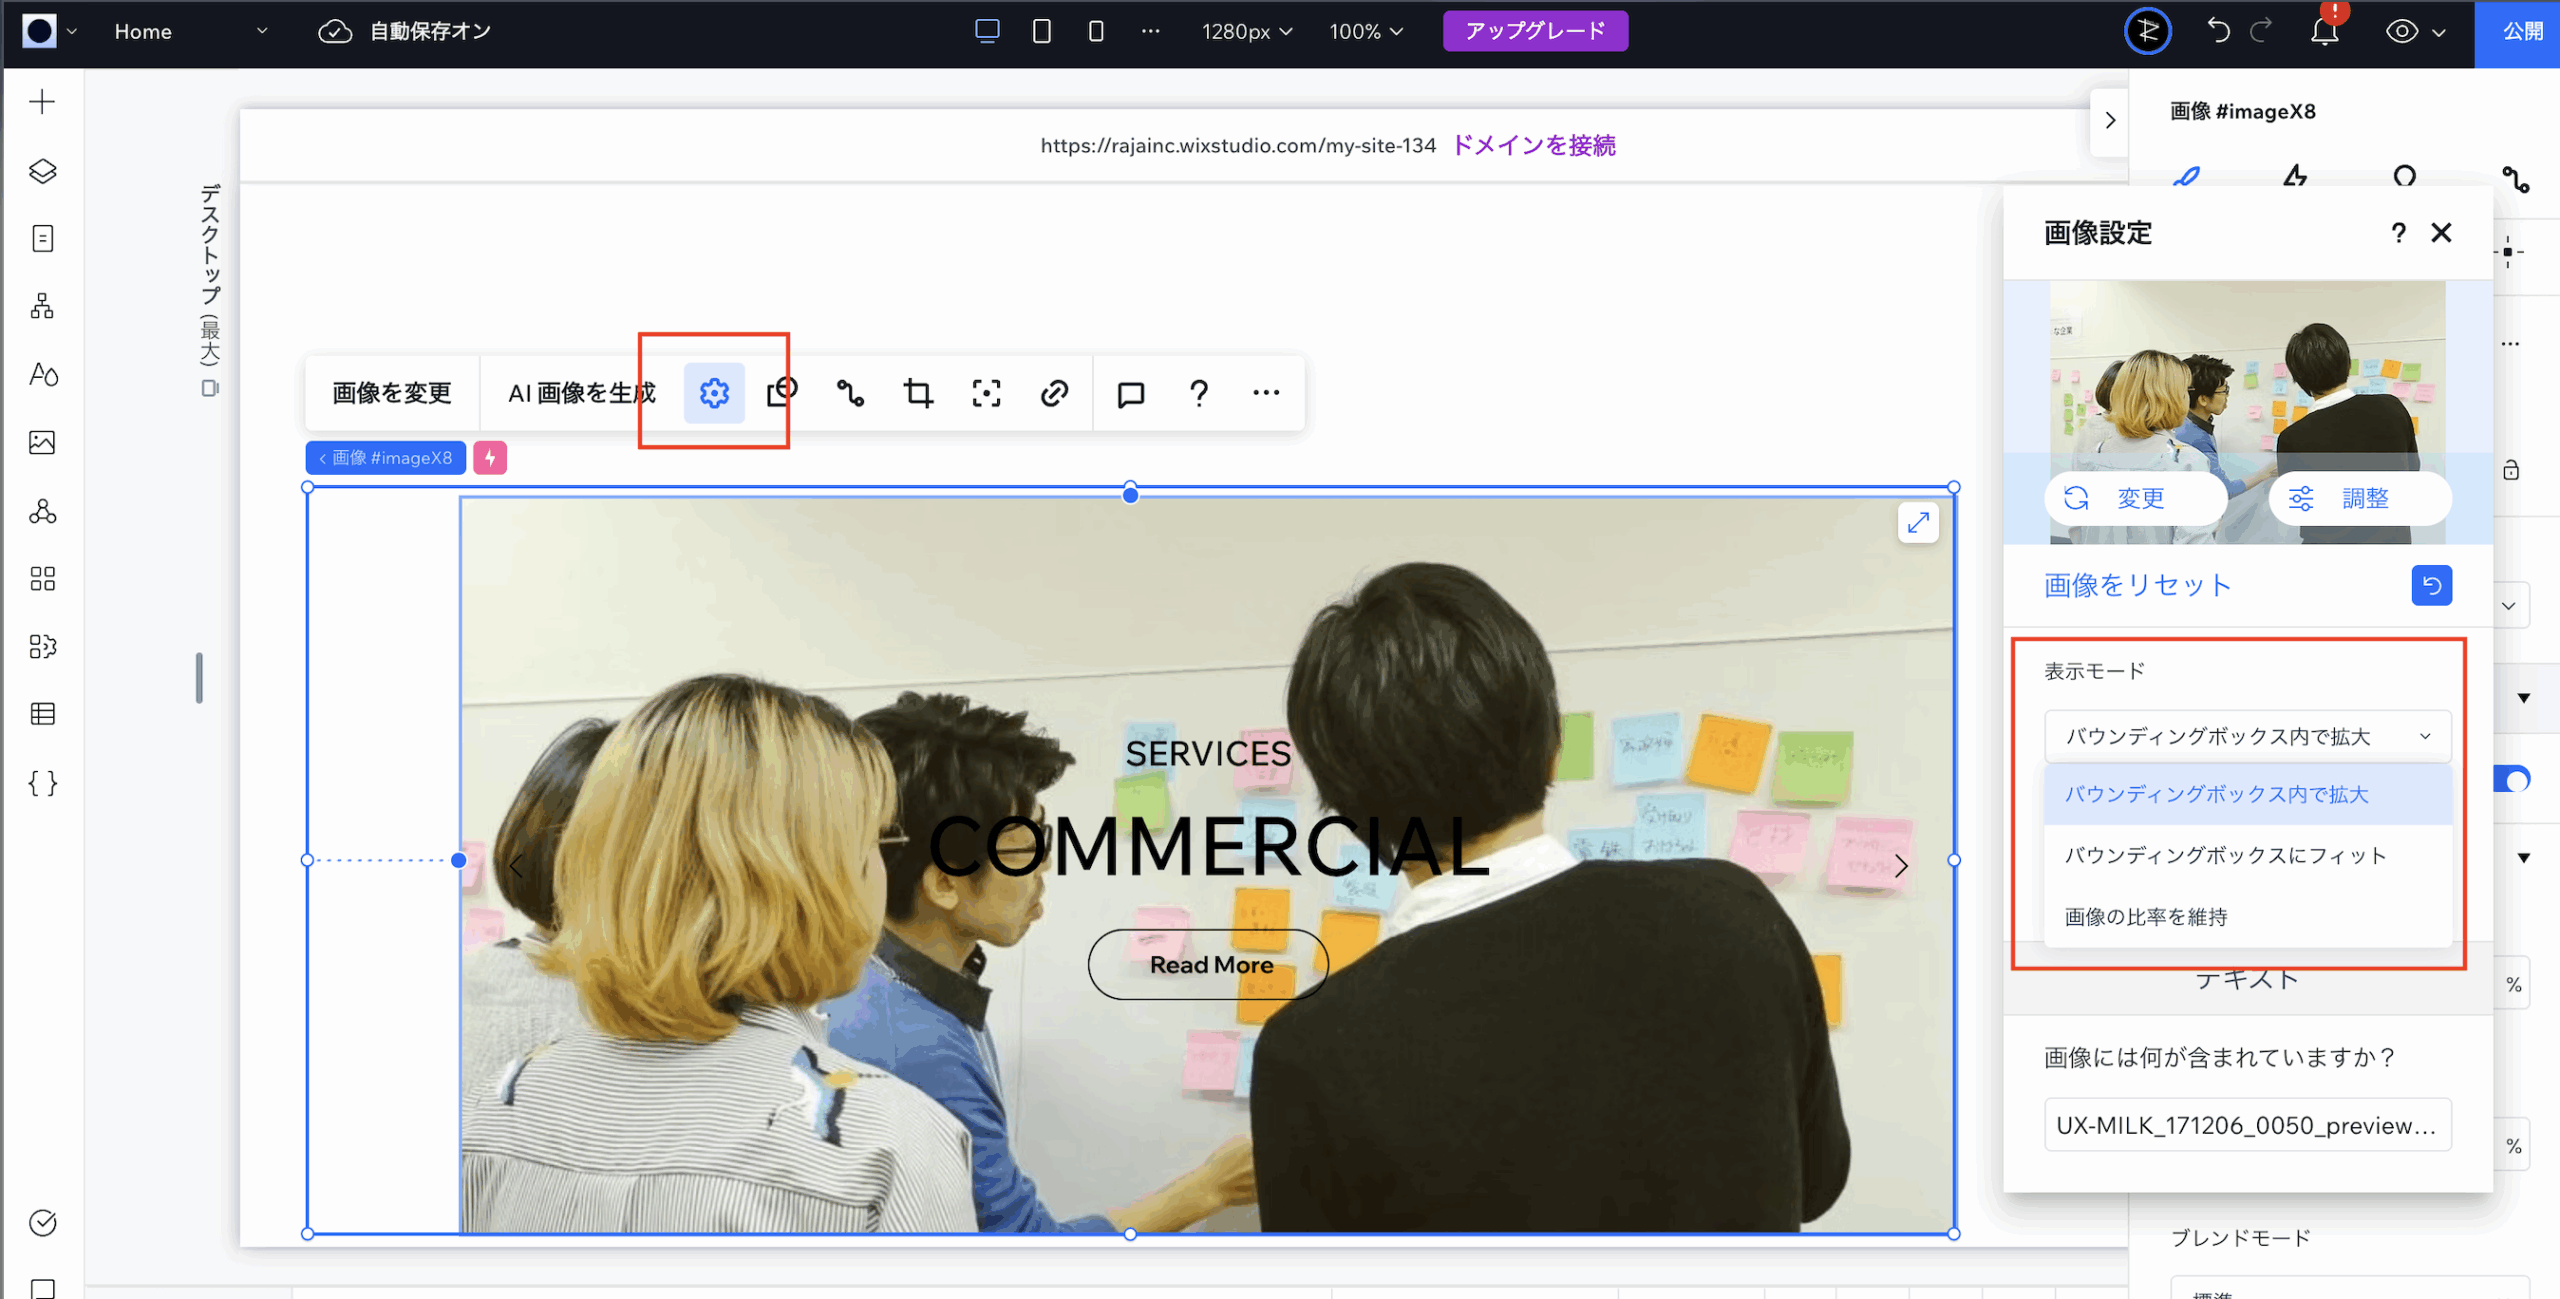Open Layers panel in left sidebar
The image size is (2560, 1299).
coord(42,171)
